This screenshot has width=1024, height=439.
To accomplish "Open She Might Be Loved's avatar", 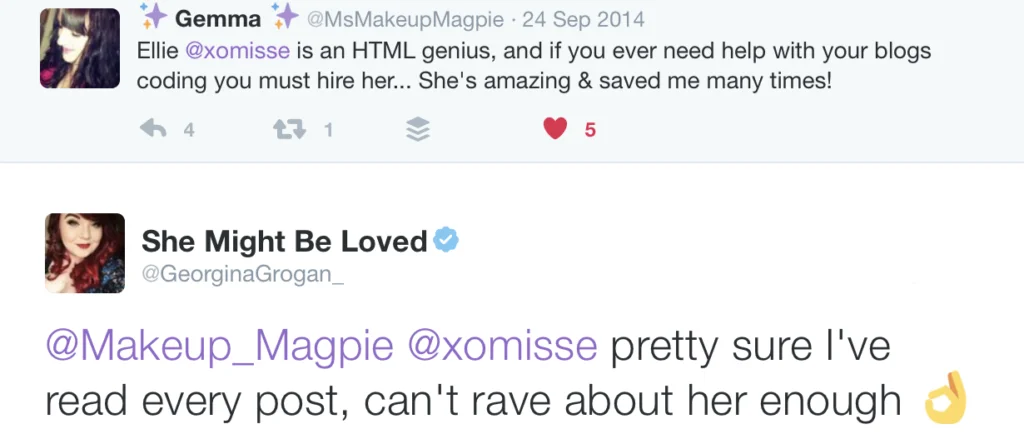I will [x=84, y=253].
